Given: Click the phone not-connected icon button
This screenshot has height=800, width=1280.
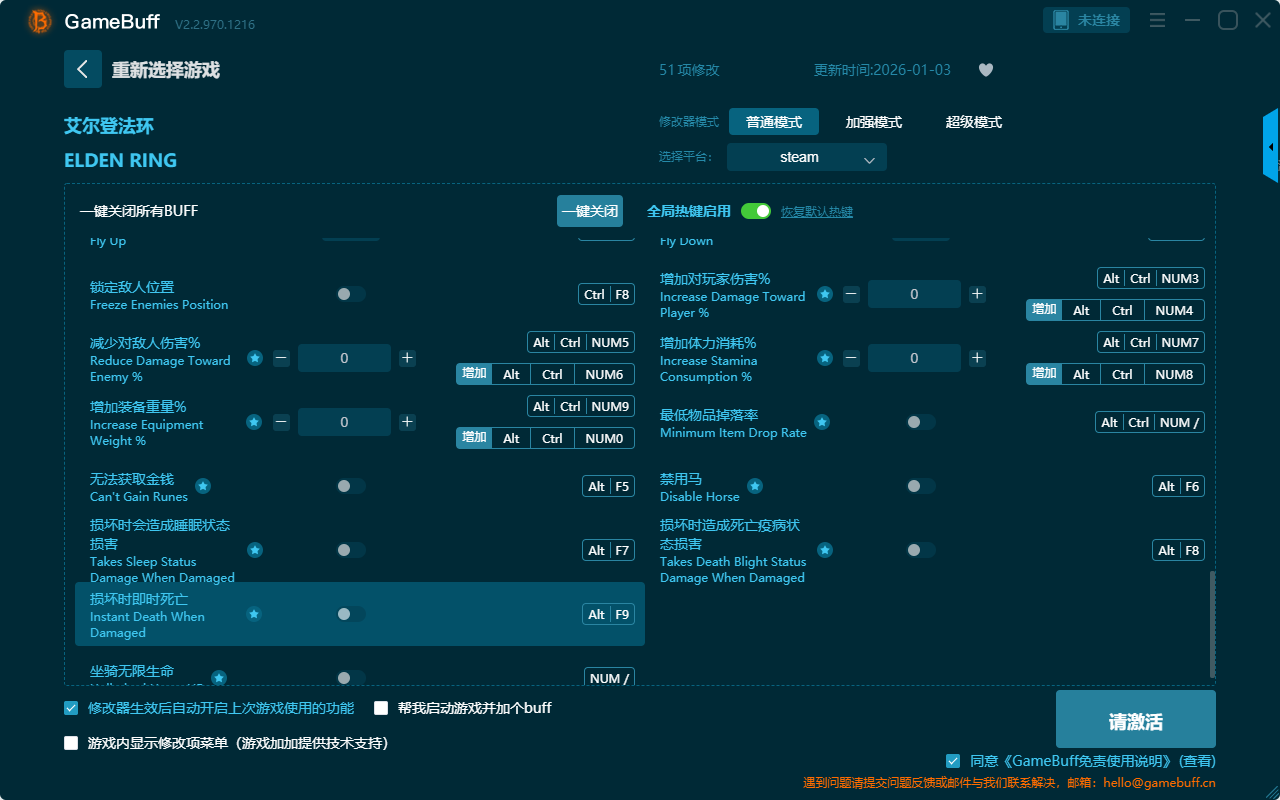Looking at the screenshot, I should 1086,20.
